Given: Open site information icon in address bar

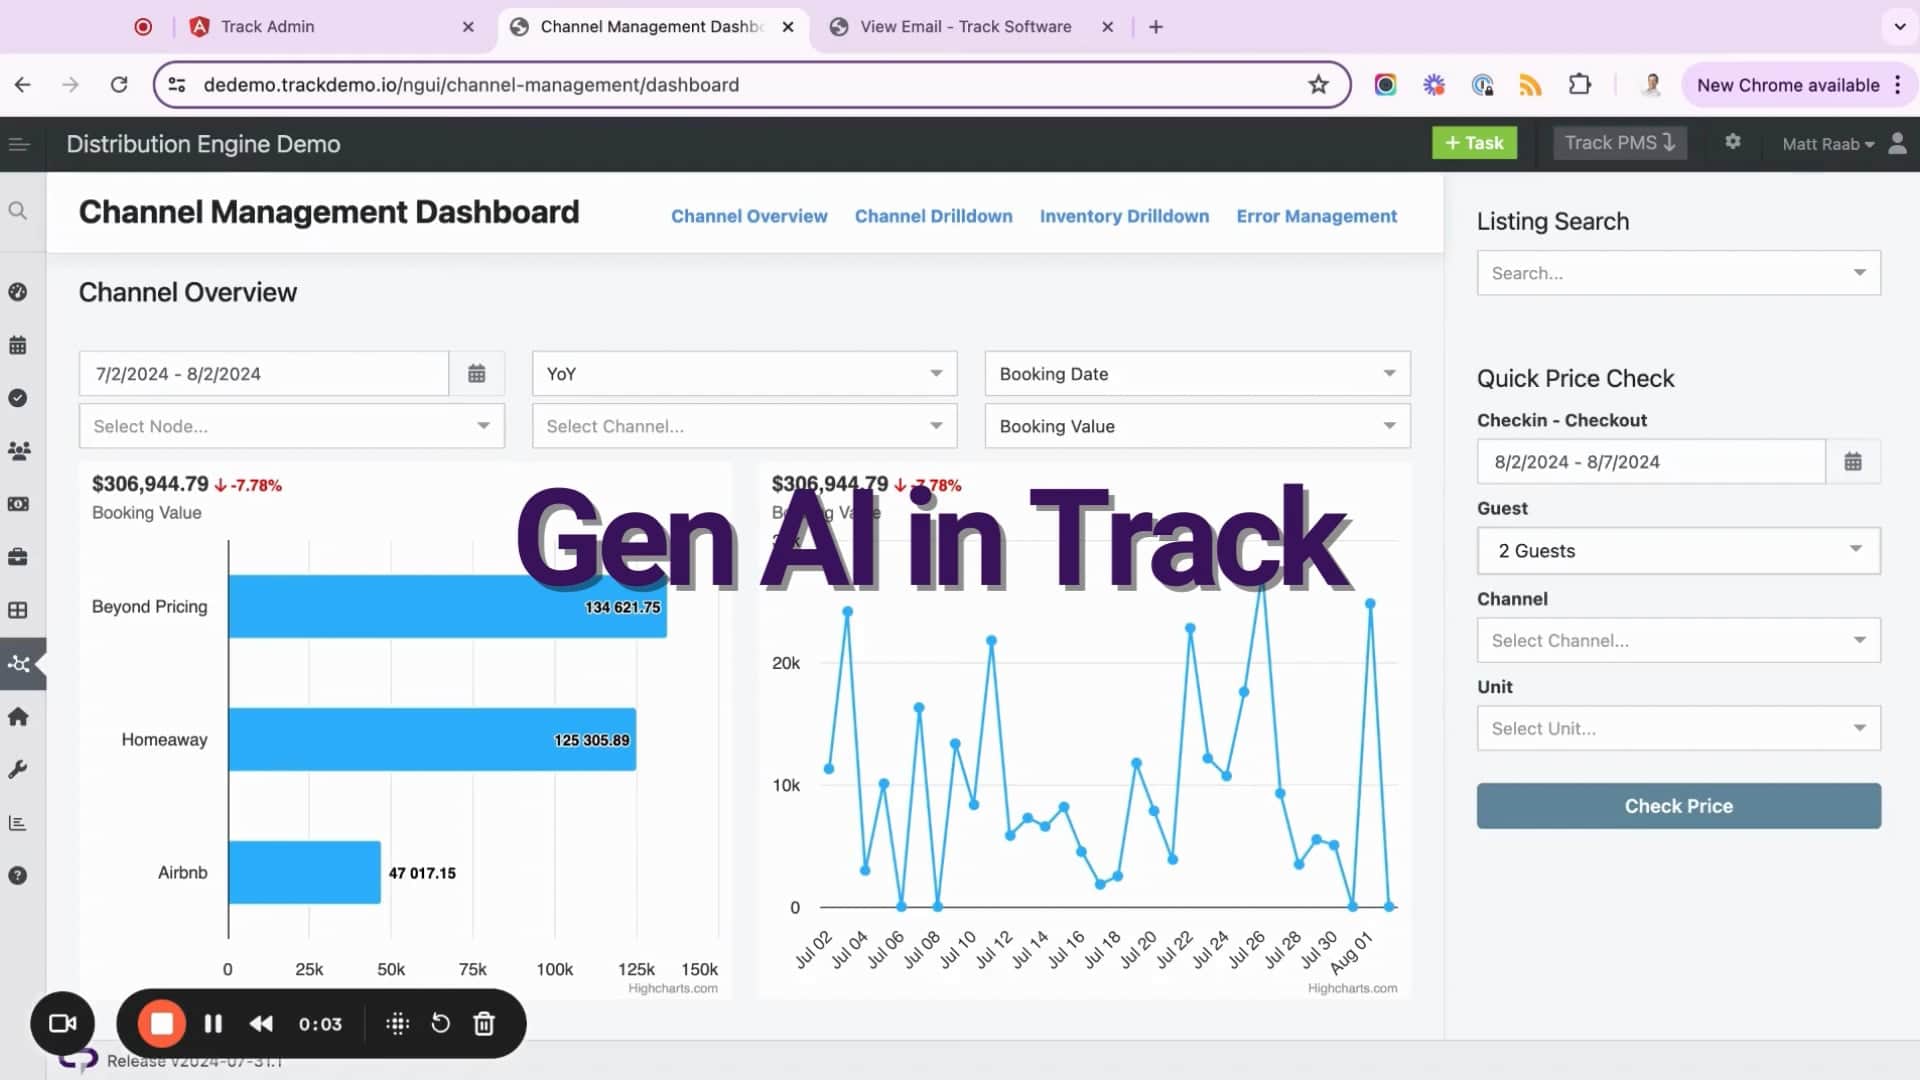Looking at the screenshot, I should (x=177, y=85).
